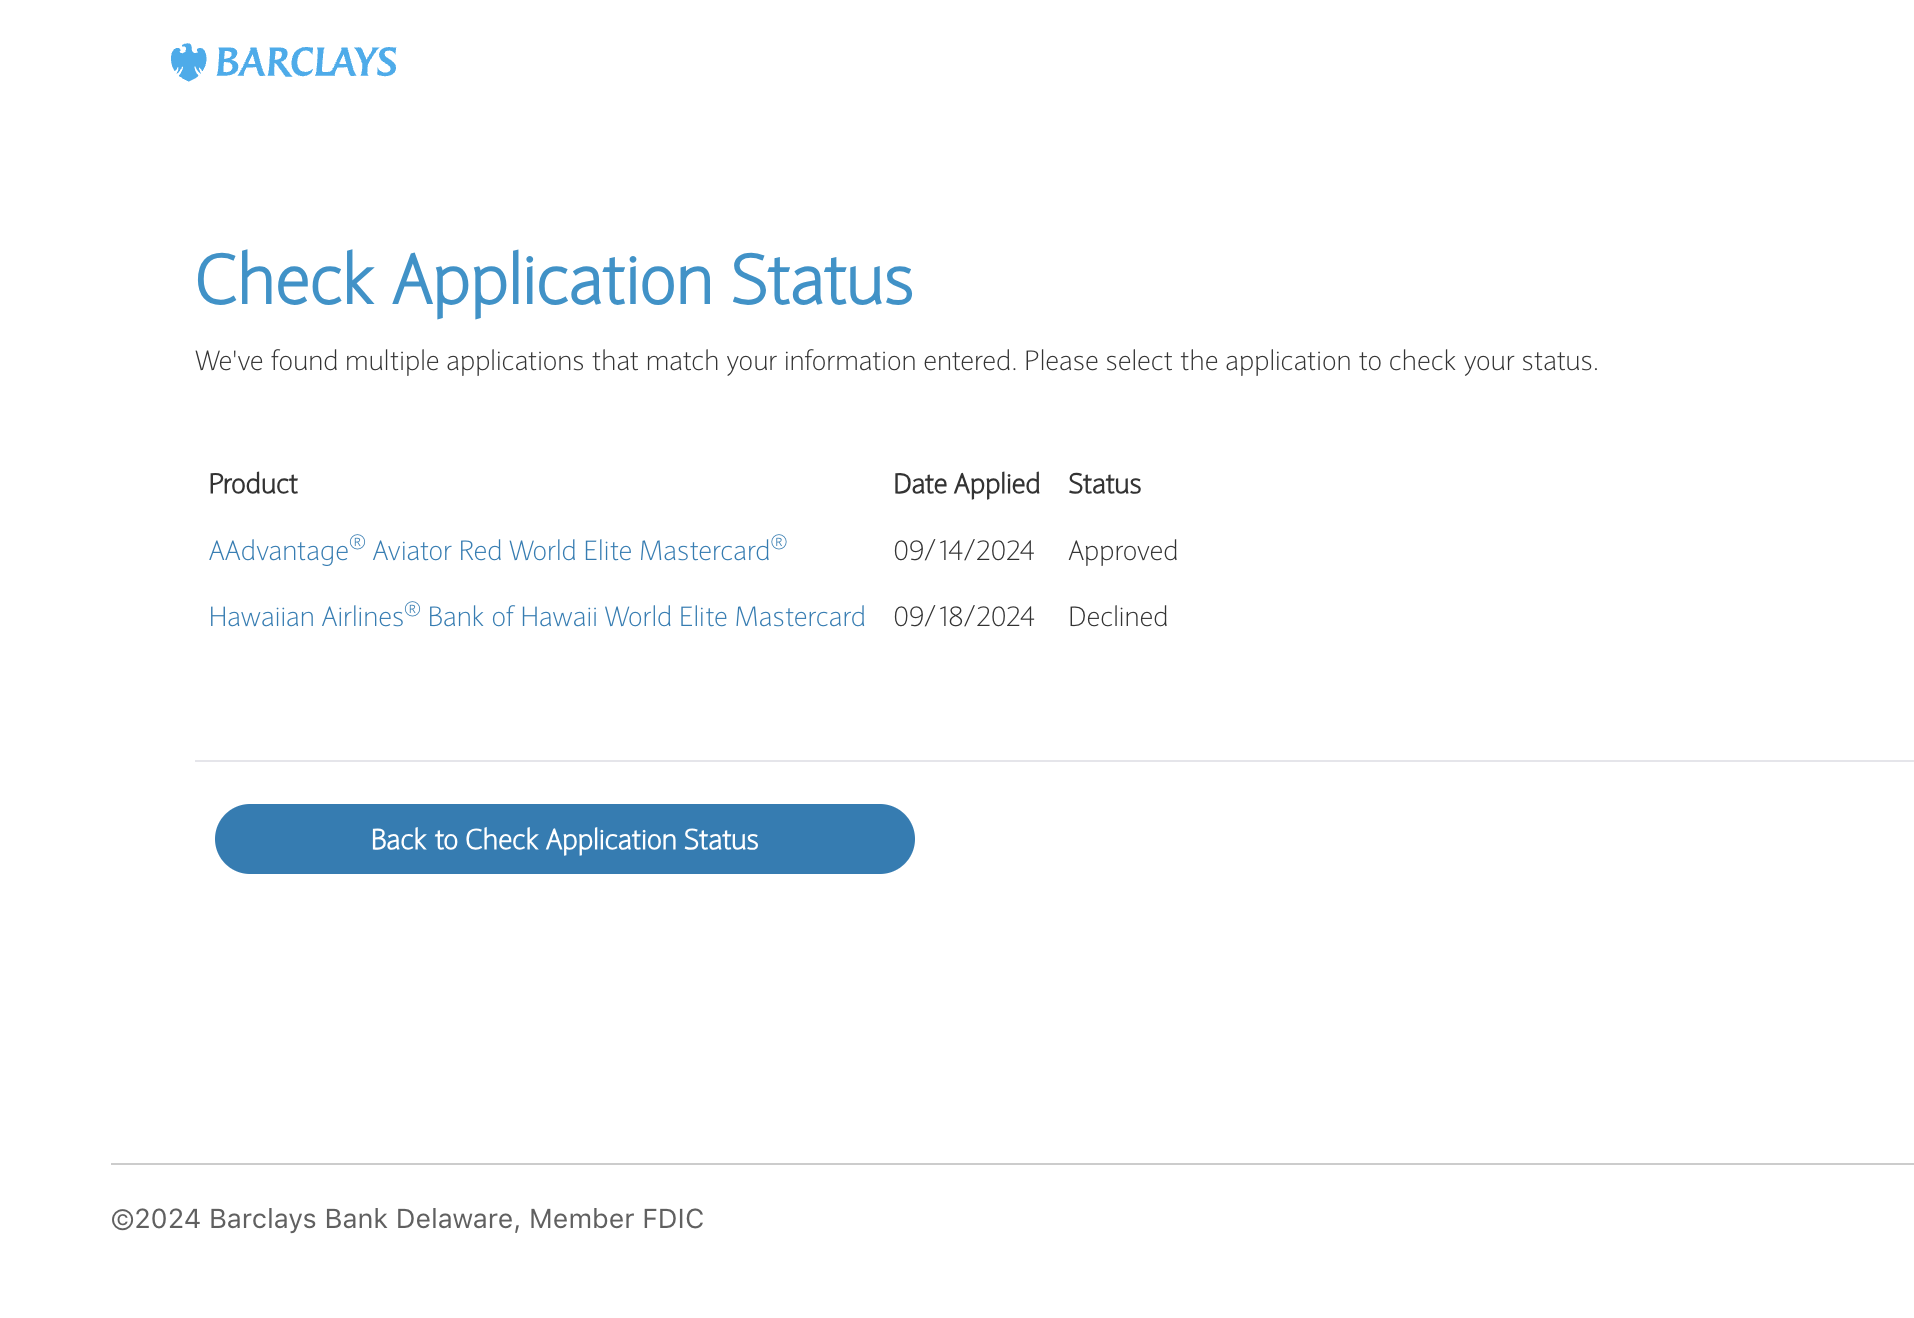Click the Barclays Bank Delaware copyright footer
The width and height of the screenshot is (1914, 1318).
[407, 1219]
